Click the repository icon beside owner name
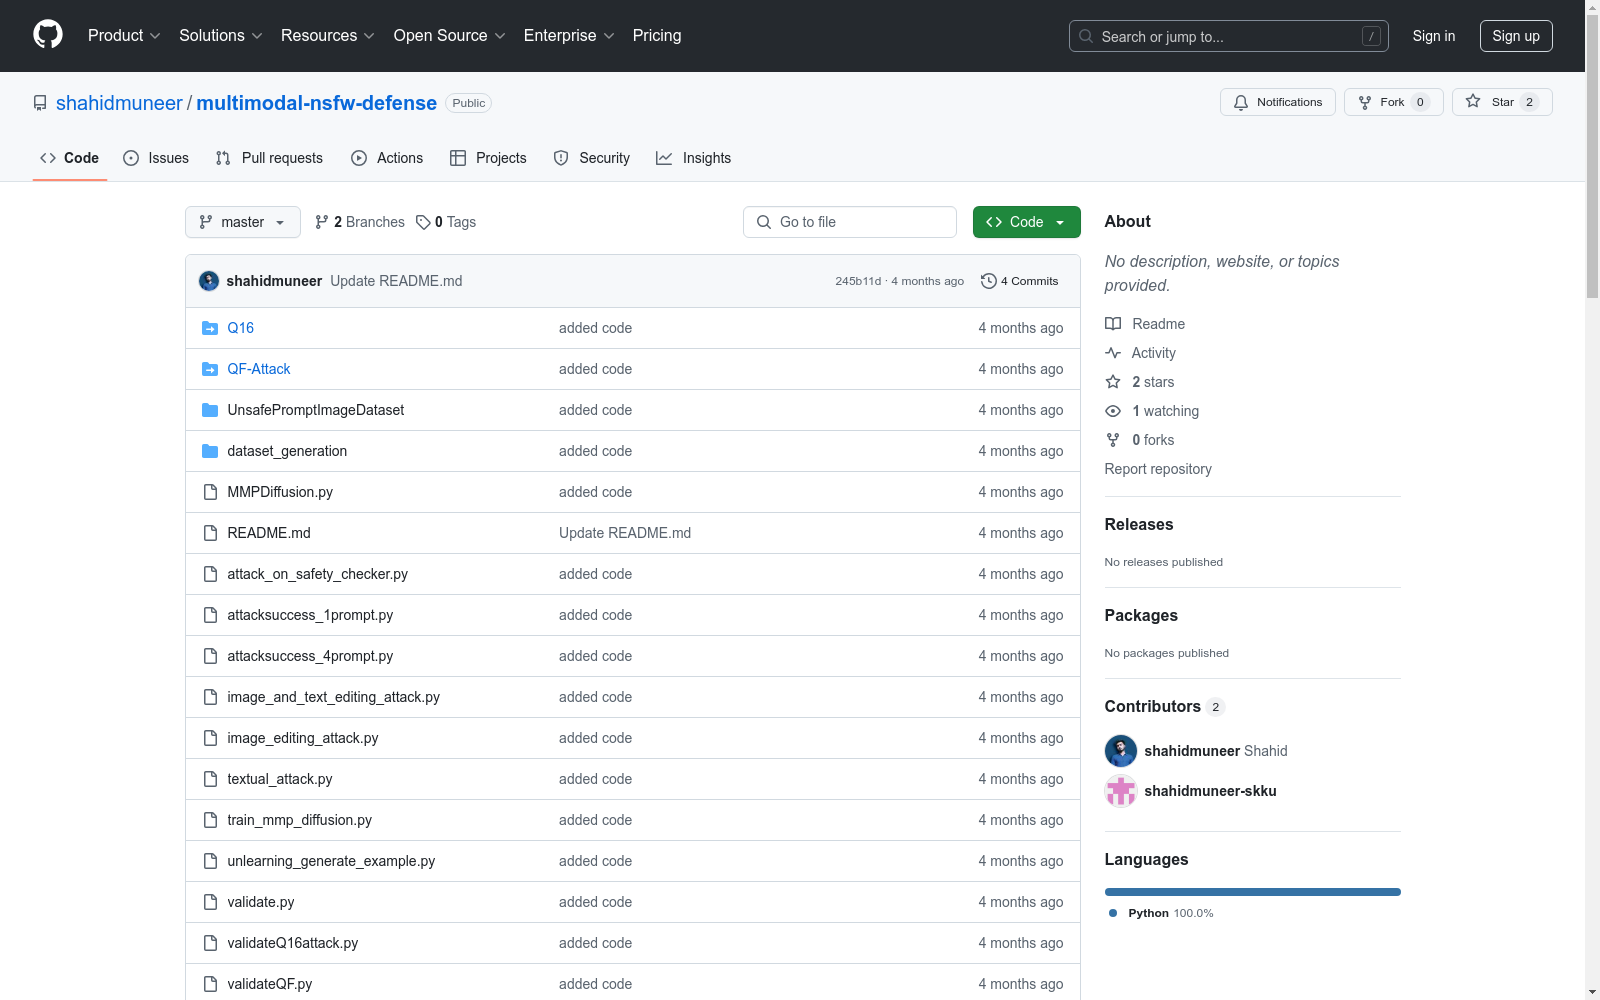Screen dimensions: 1600x1000 [40, 103]
